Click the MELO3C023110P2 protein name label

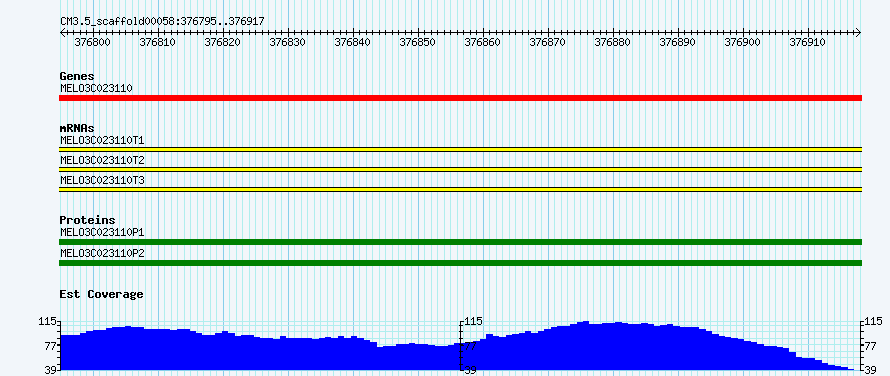tap(102, 253)
